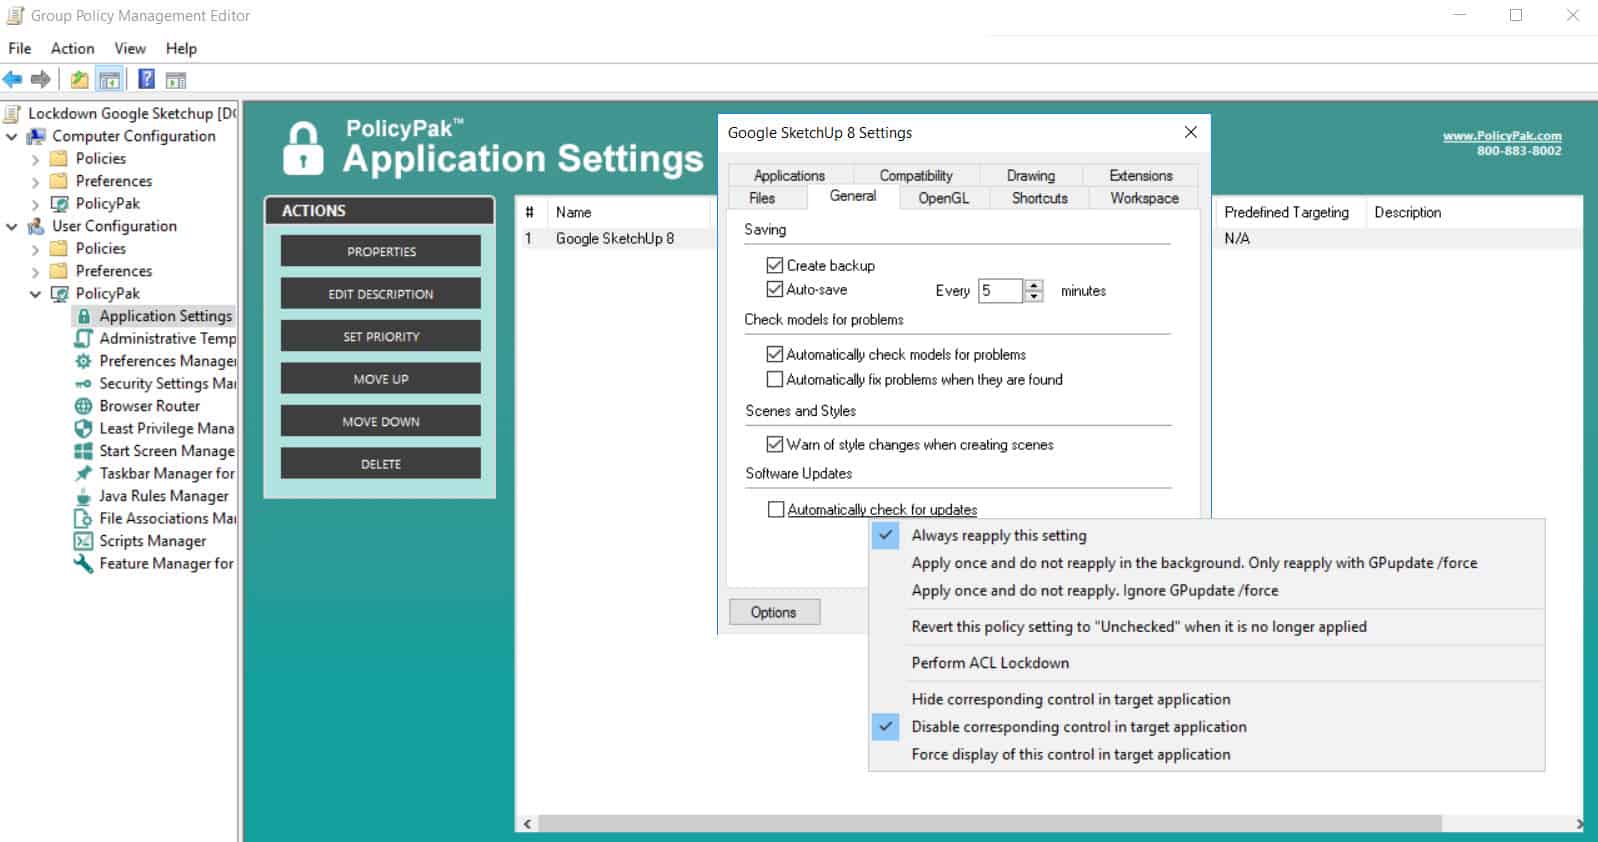Screen dimensions: 1598x842
Task: Click the MOVE UP button
Action: click(x=380, y=379)
